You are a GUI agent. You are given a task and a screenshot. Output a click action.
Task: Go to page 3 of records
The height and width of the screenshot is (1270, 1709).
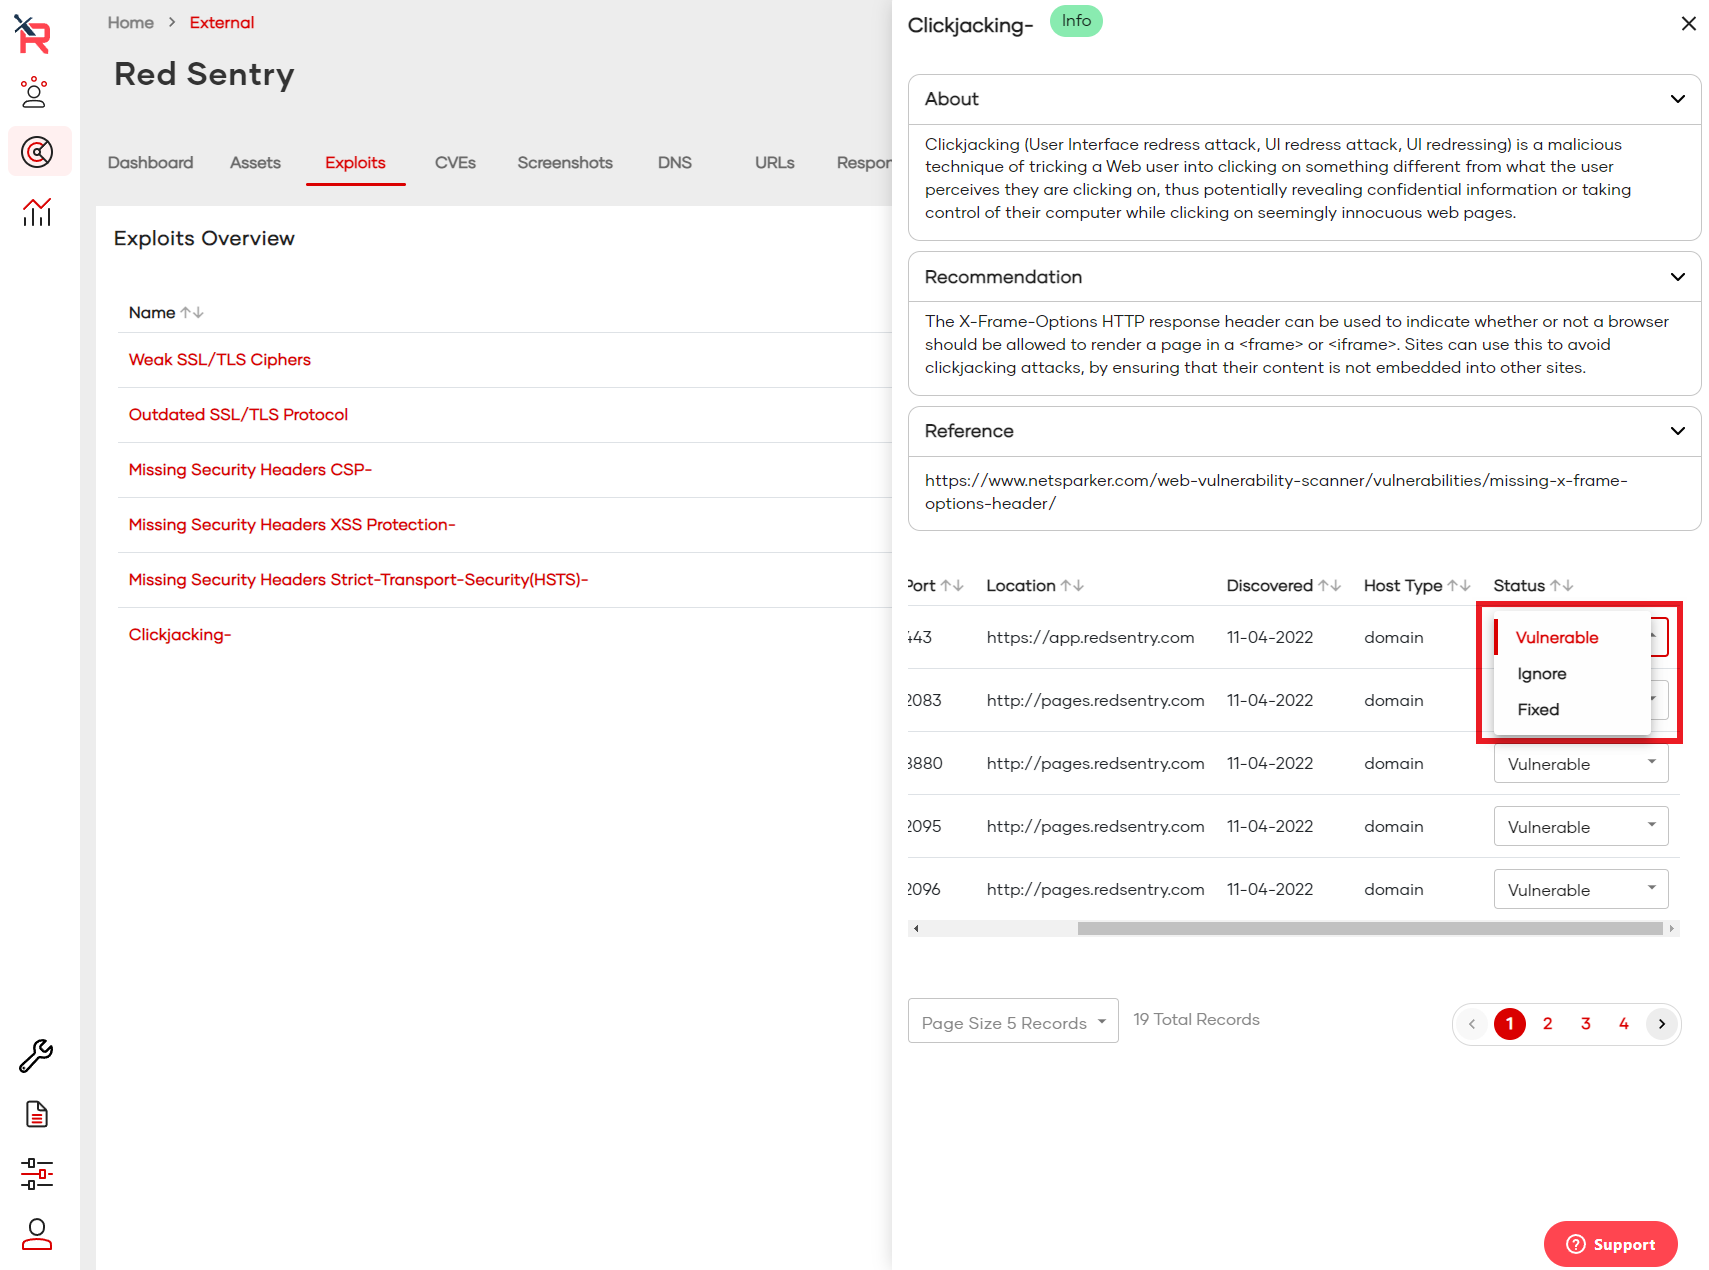[x=1586, y=1024]
